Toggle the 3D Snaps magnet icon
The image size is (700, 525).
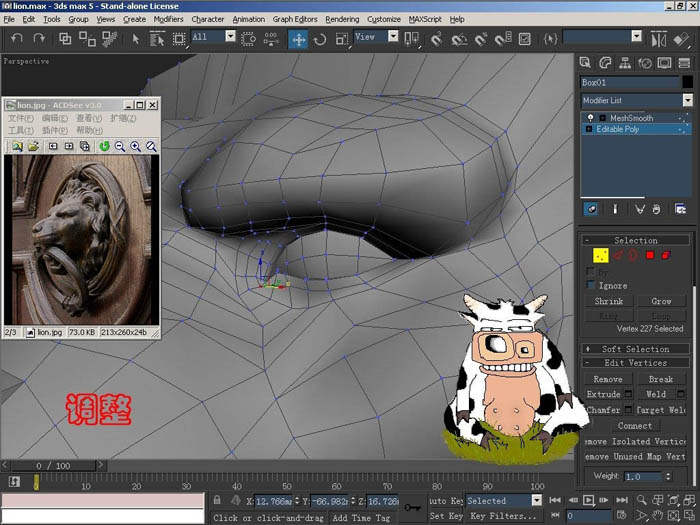[437, 39]
